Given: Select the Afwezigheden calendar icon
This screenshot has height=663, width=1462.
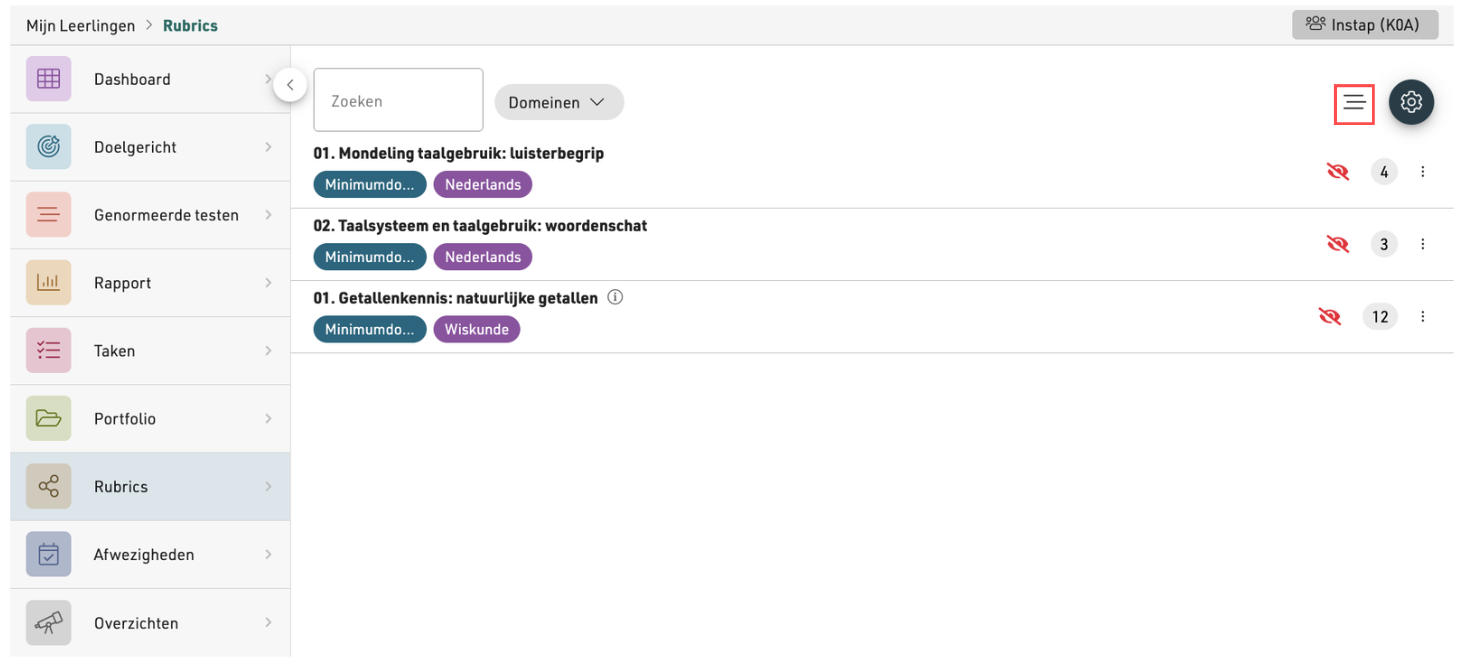Looking at the screenshot, I should pyautogui.click(x=48, y=555).
